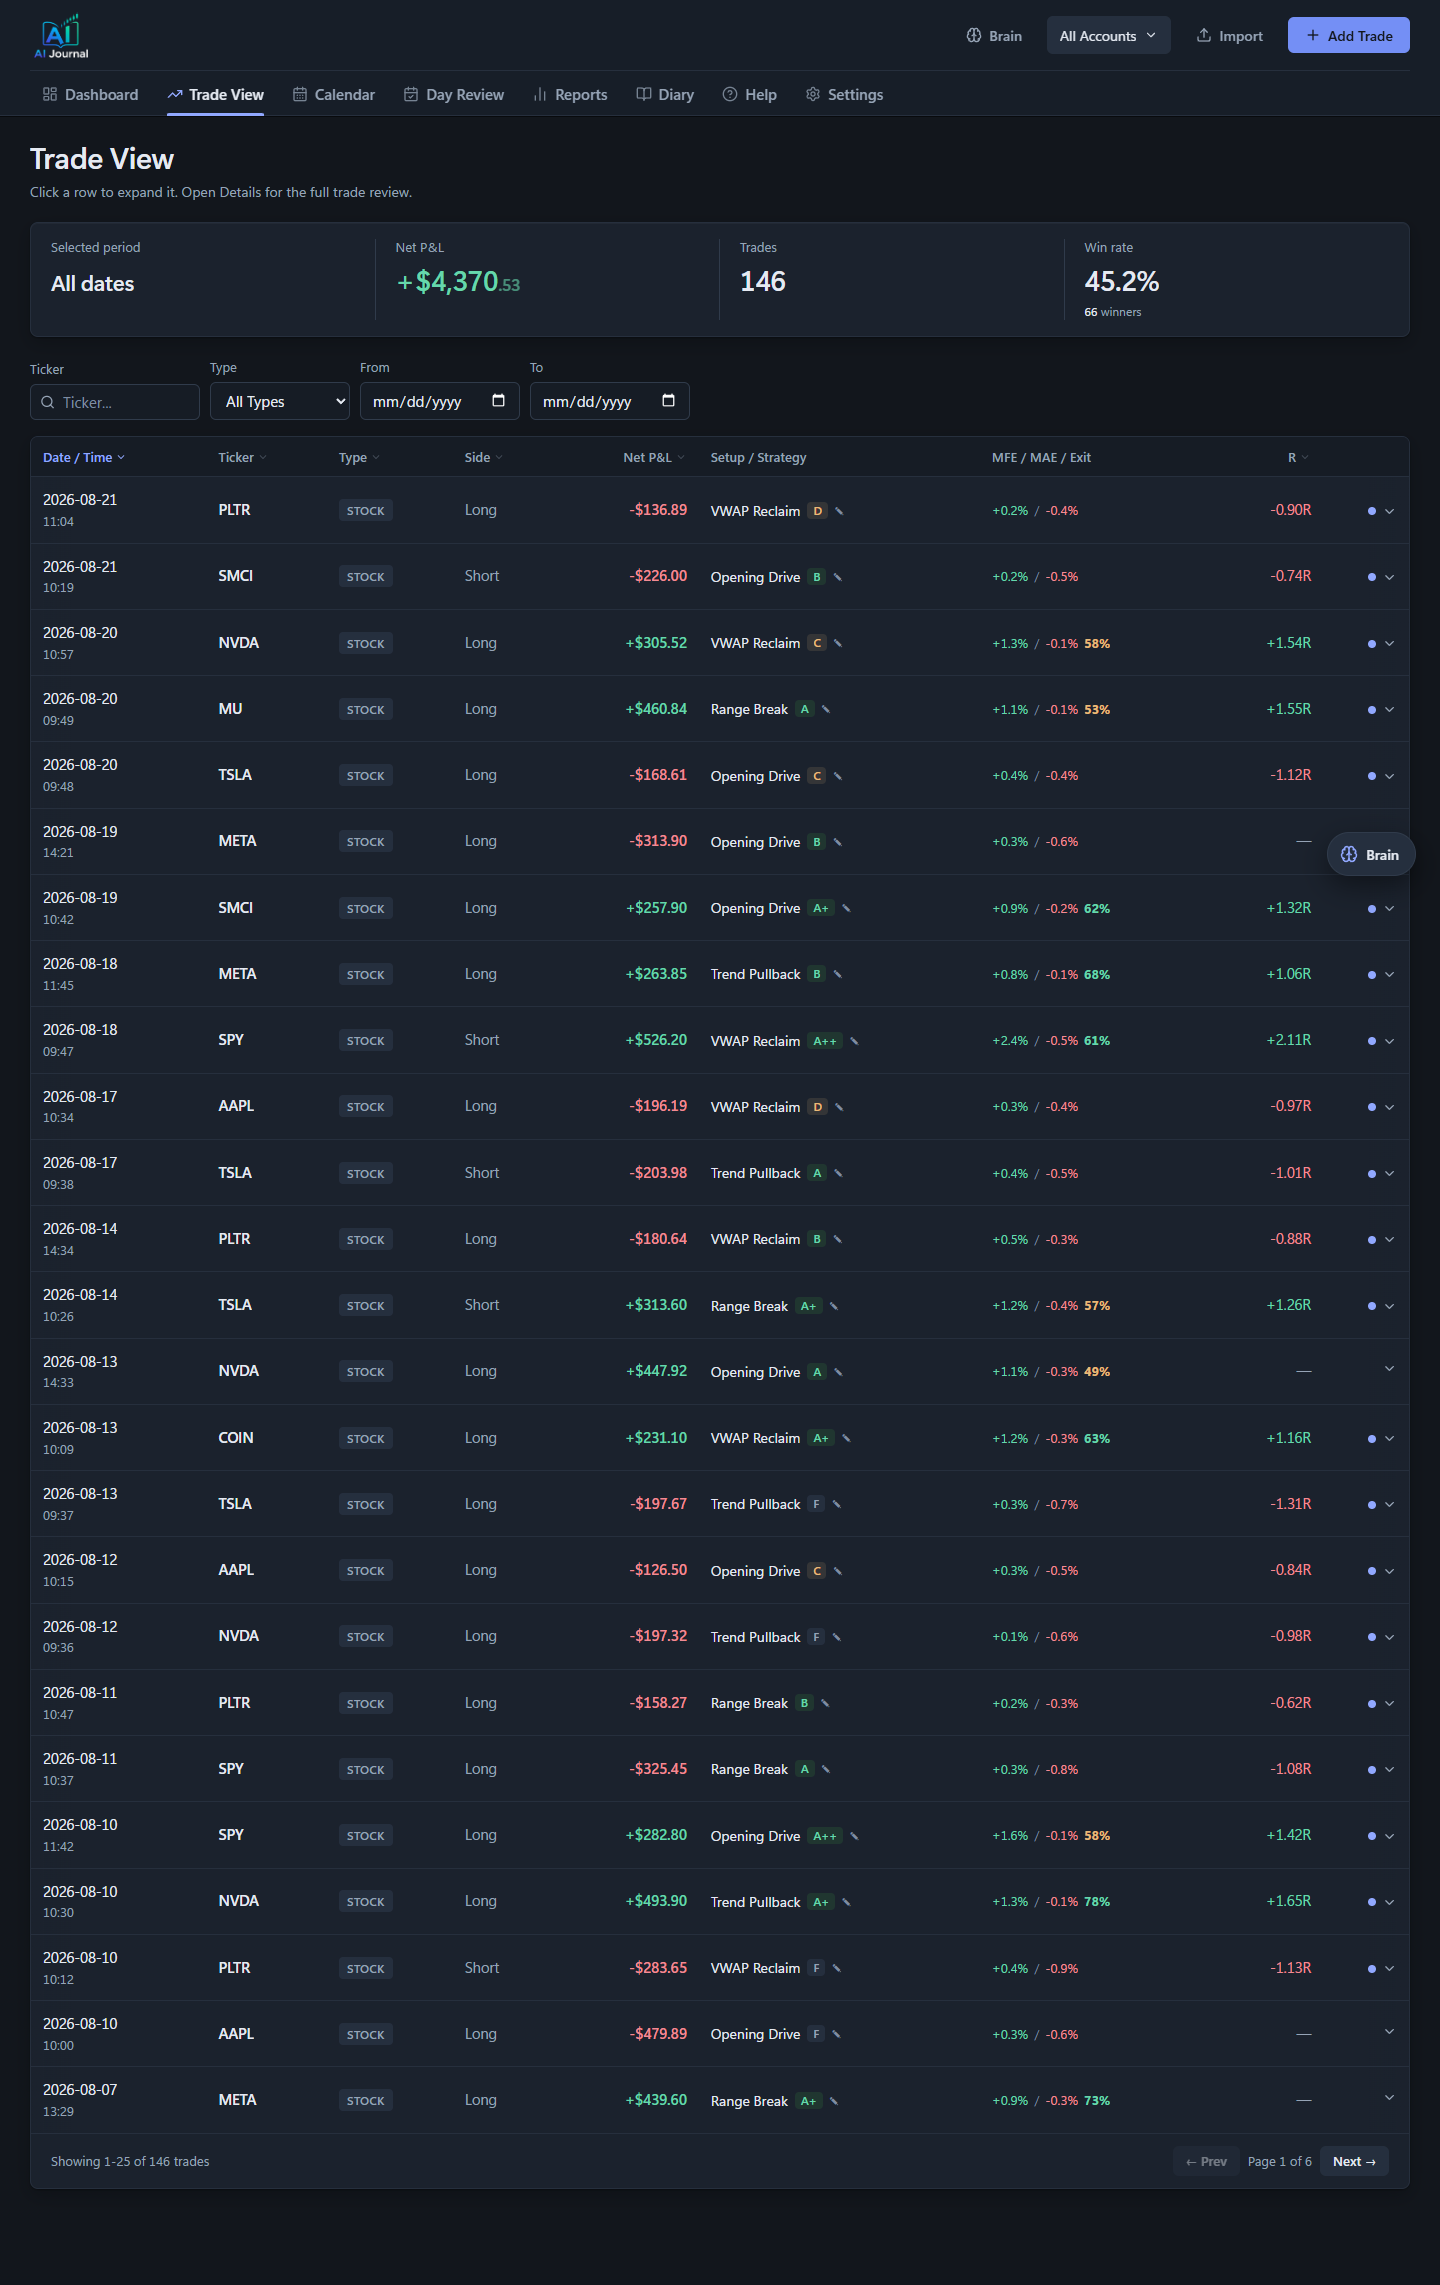The height and width of the screenshot is (2285, 1440).
Task: Open the Reports tab
Action: (570, 94)
